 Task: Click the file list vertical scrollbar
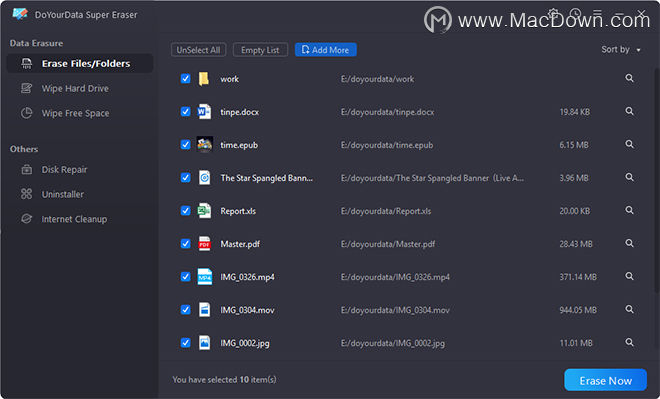click(657, 181)
